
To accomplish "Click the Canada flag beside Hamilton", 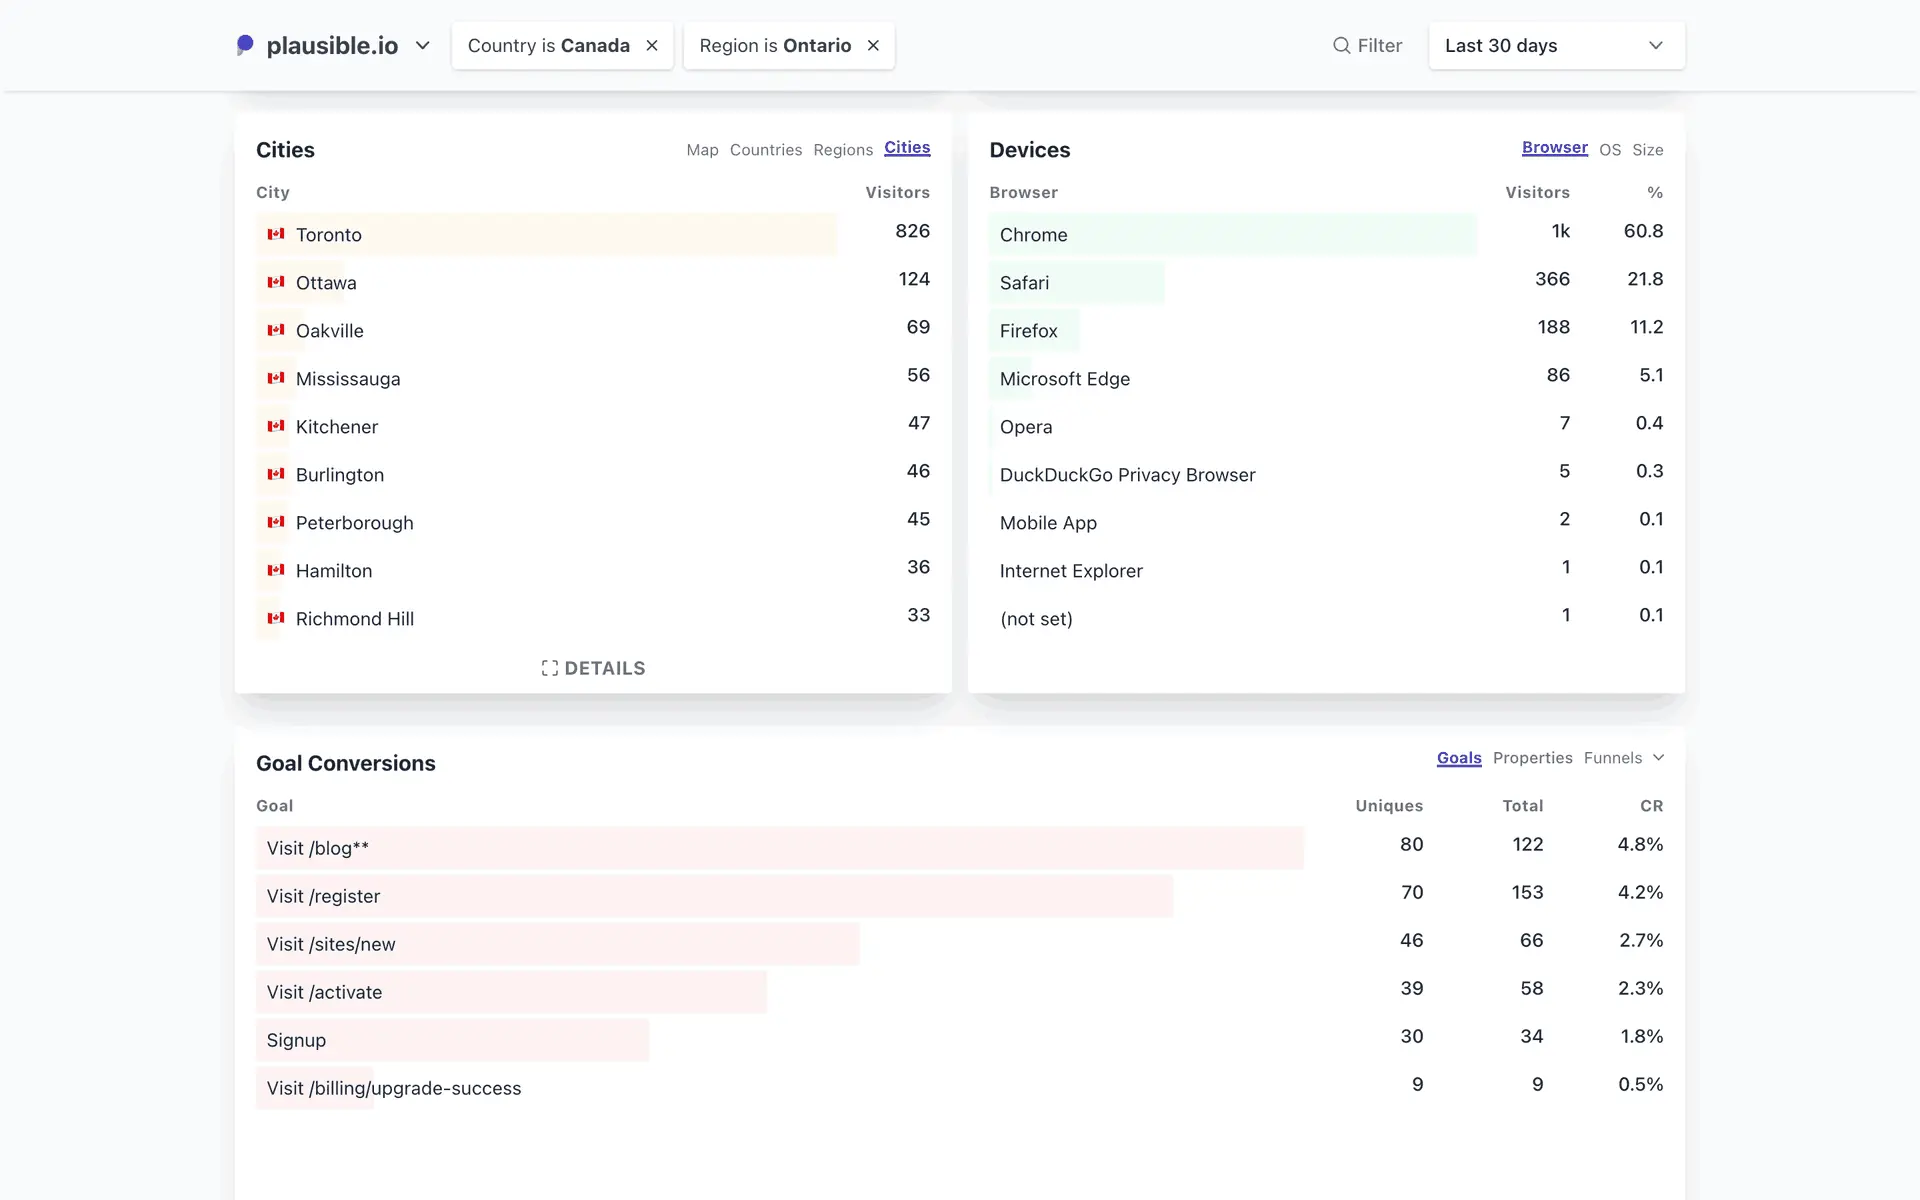I will pyautogui.click(x=276, y=570).
